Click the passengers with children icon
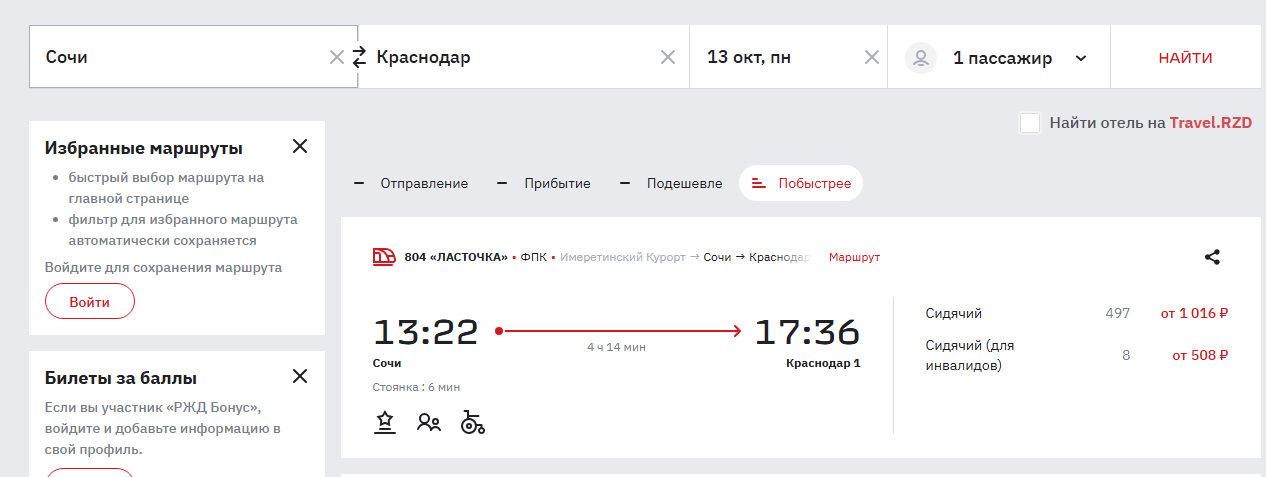1266x477 pixels. pyautogui.click(x=429, y=422)
